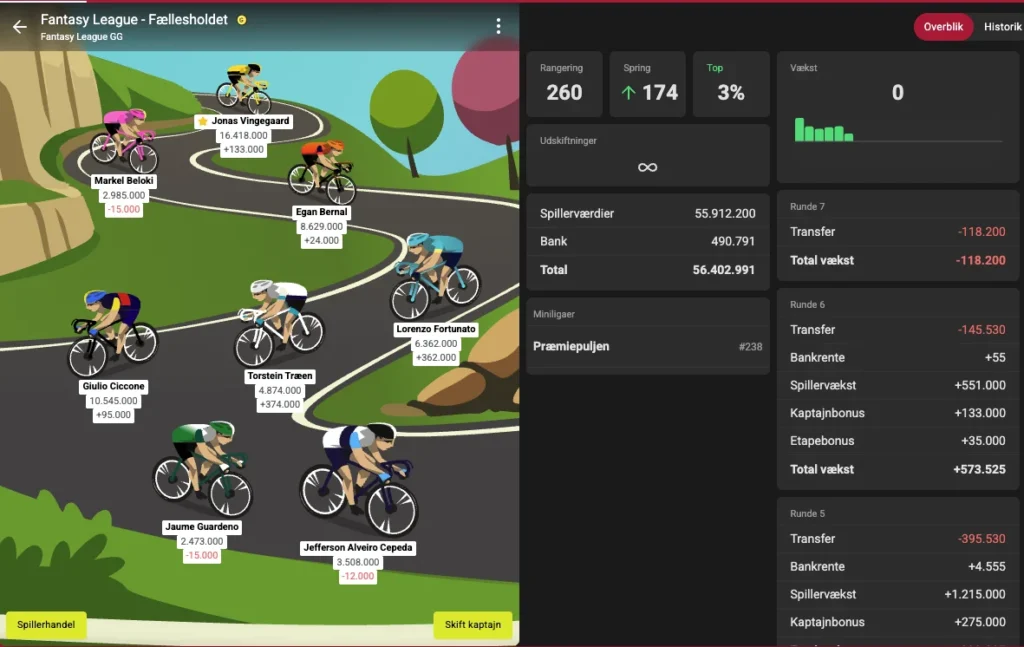Click the +374.000 growth under Træen
The height and width of the screenshot is (647, 1024).
[280, 405]
